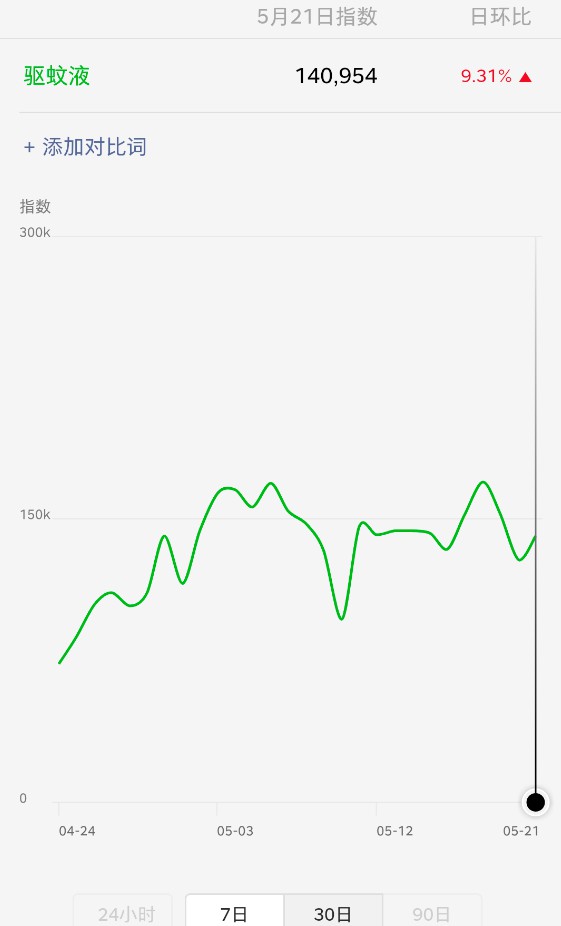Click the 添加对比词 link
The width and height of the screenshot is (561, 926).
click(94, 147)
